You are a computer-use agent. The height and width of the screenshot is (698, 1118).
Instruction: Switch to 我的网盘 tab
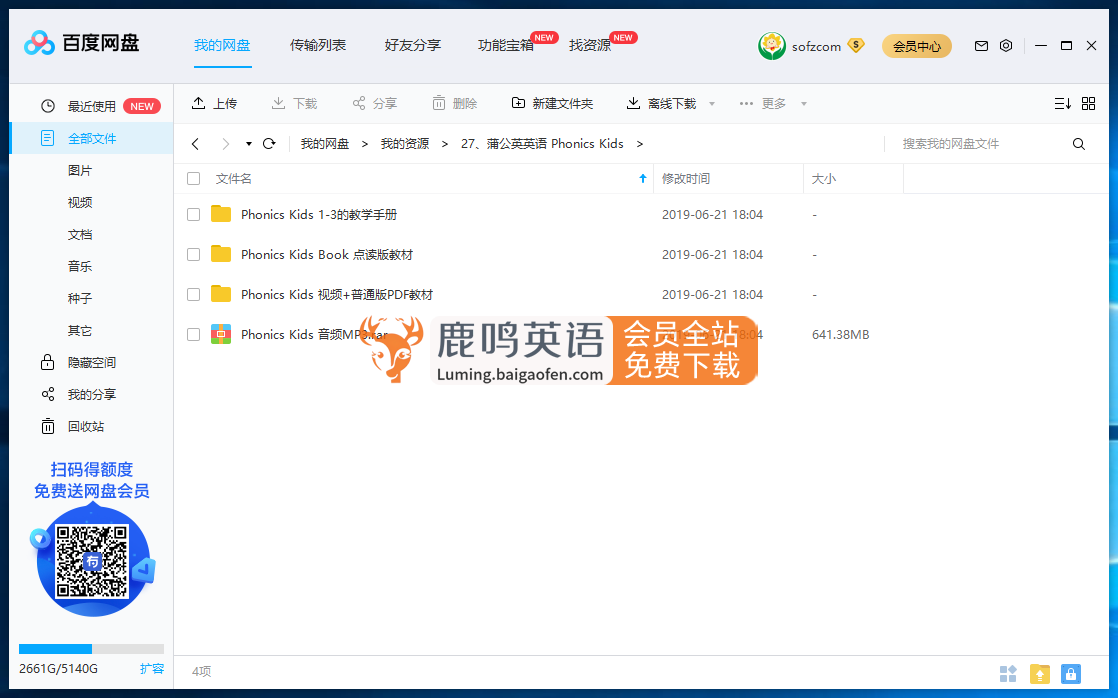click(222, 46)
